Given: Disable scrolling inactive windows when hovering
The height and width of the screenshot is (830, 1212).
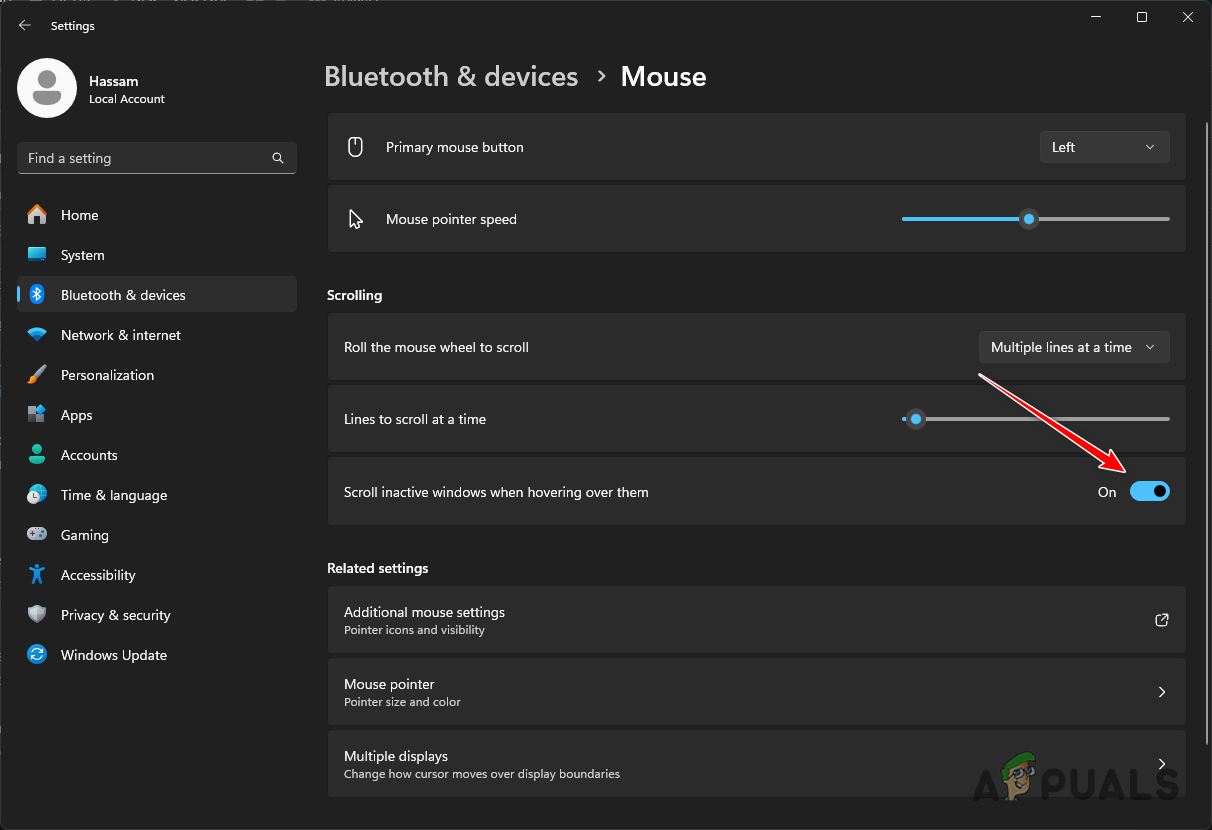Looking at the screenshot, I should point(1150,491).
